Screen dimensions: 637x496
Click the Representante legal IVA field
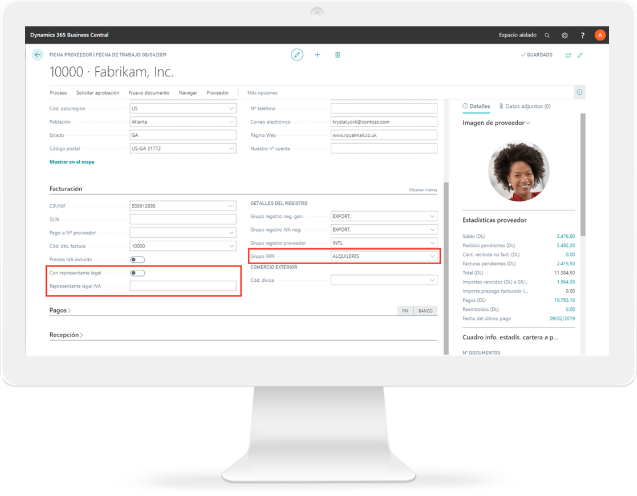[183, 286]
